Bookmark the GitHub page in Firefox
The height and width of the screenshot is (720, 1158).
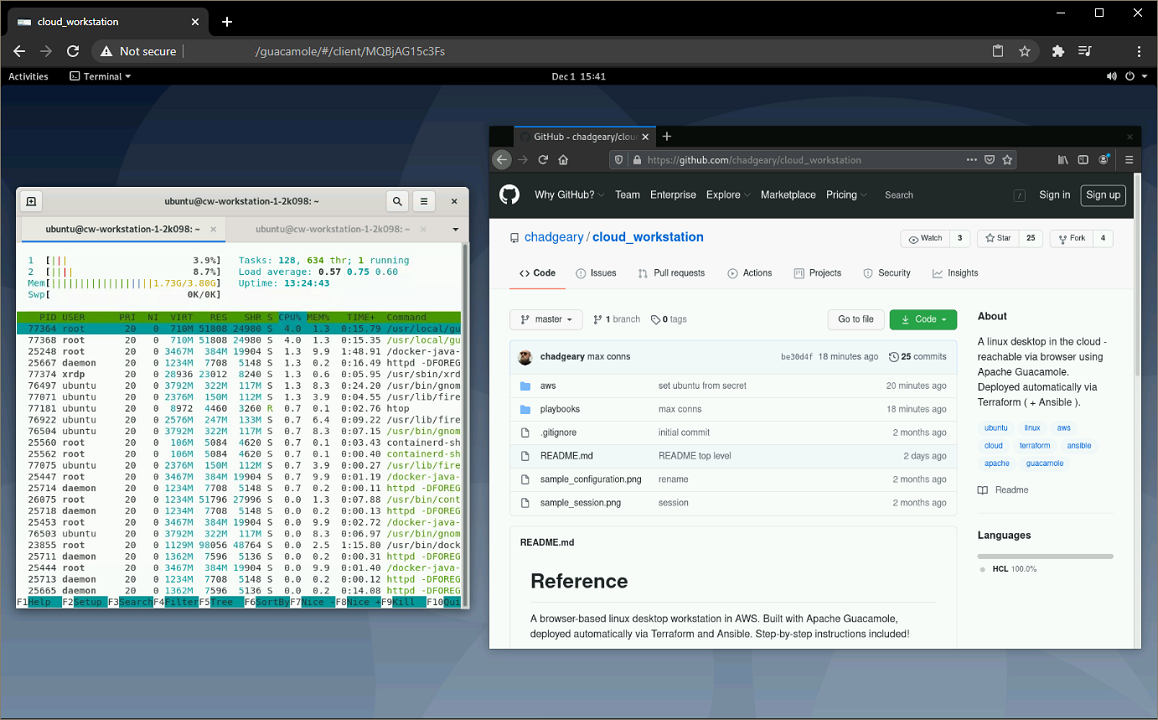coord(1007,160)
